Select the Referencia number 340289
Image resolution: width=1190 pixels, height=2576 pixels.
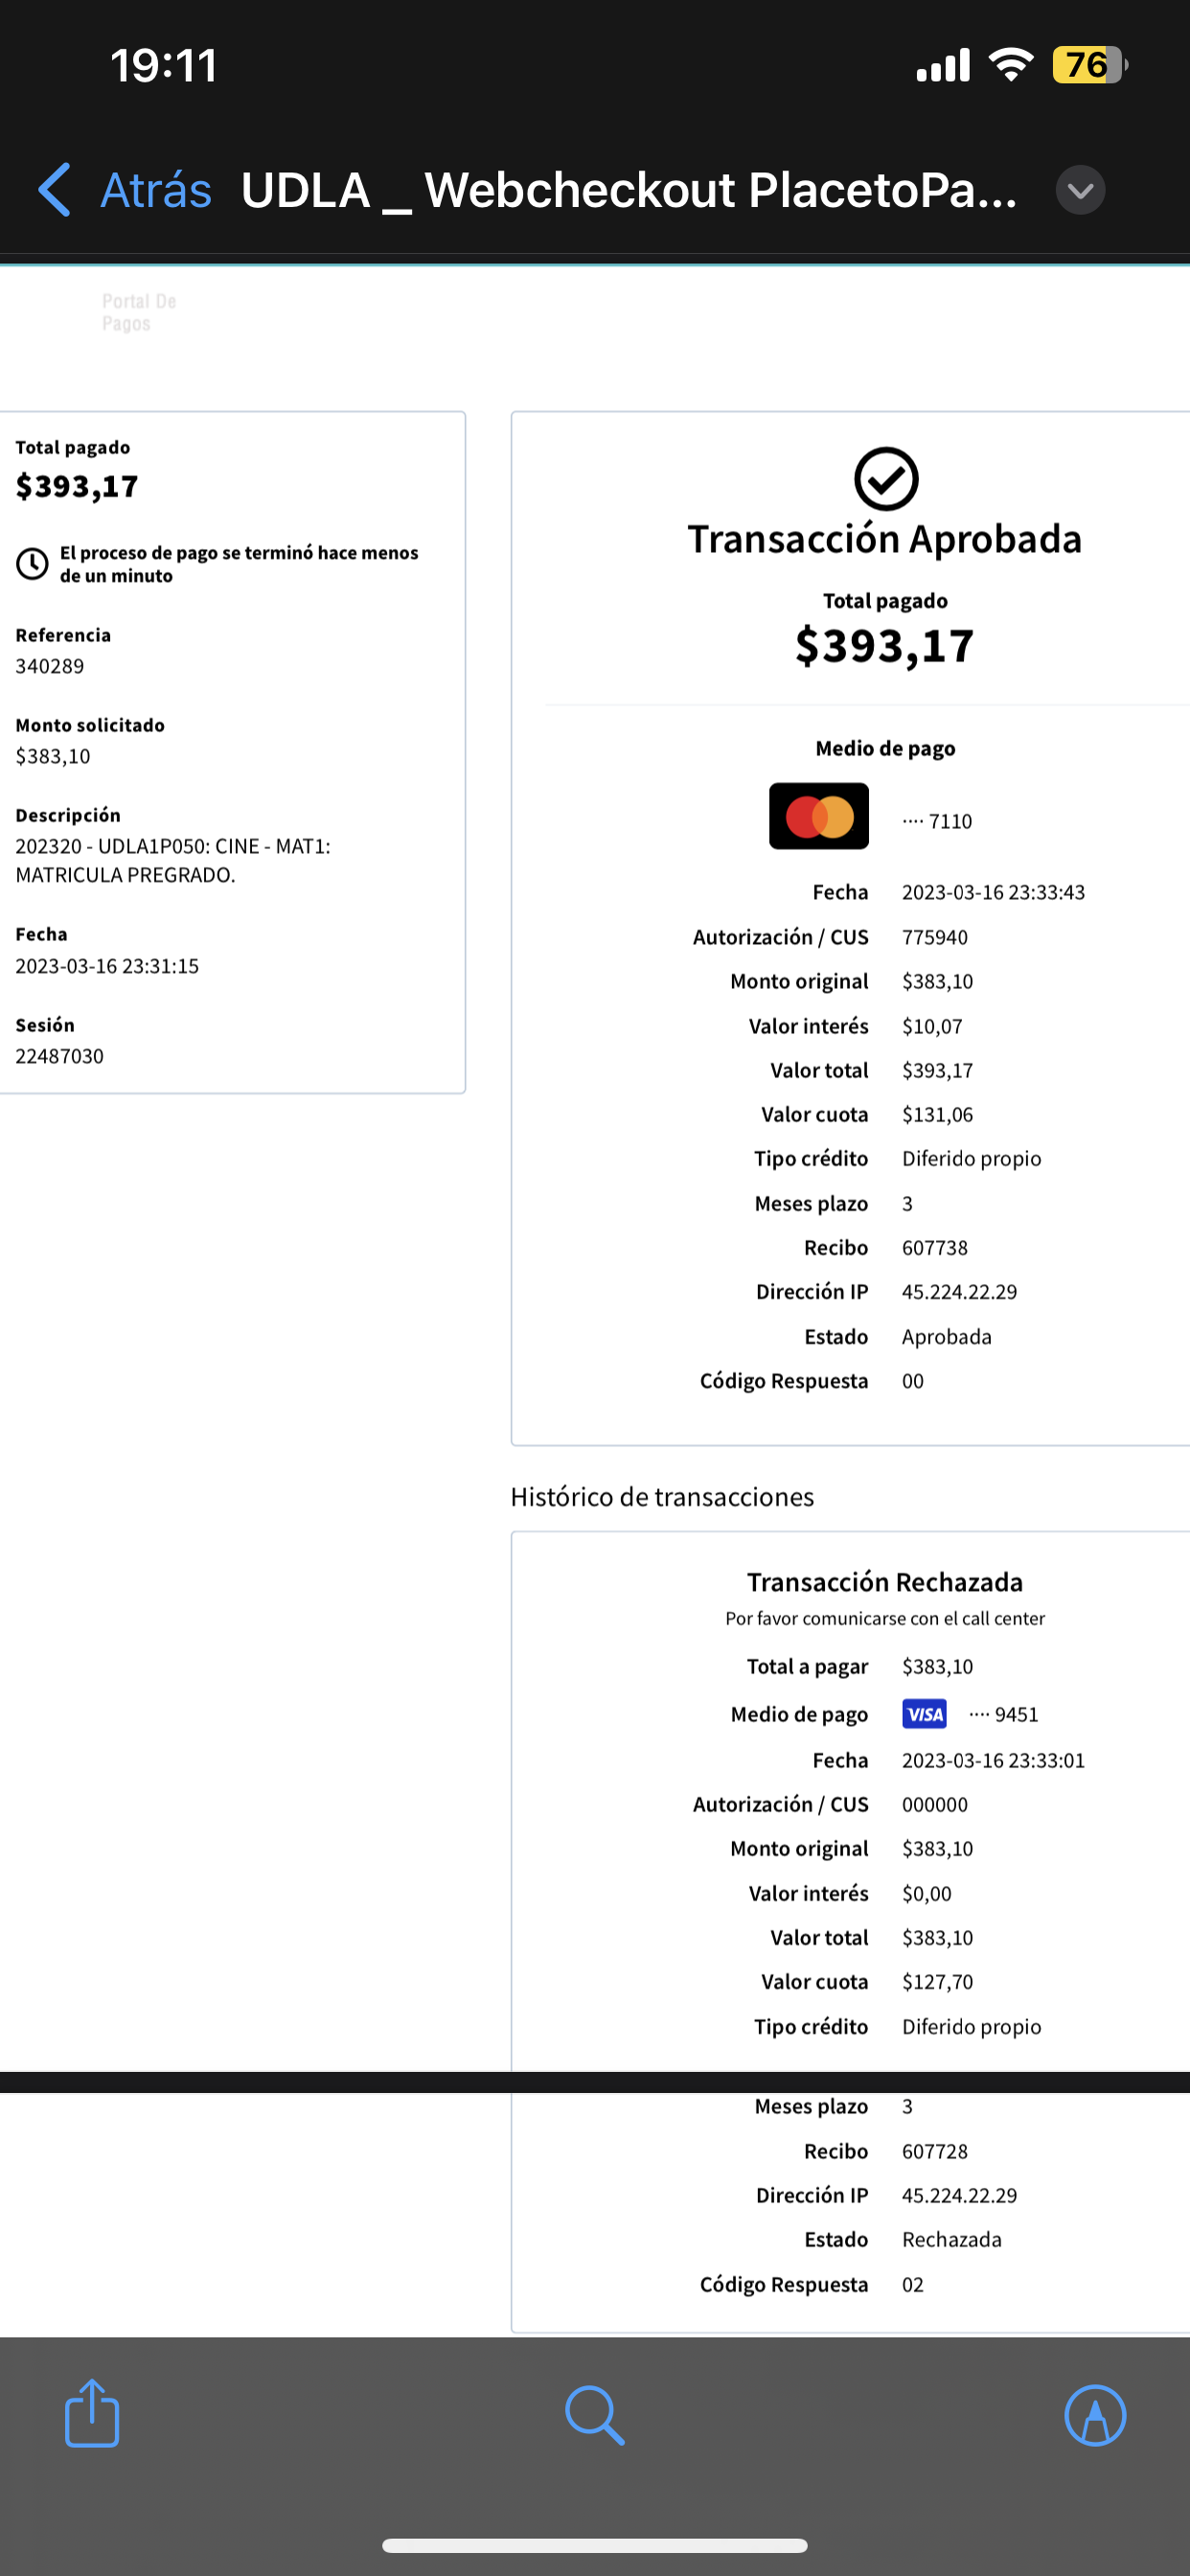pyautogui.click(x=50, y=666)
